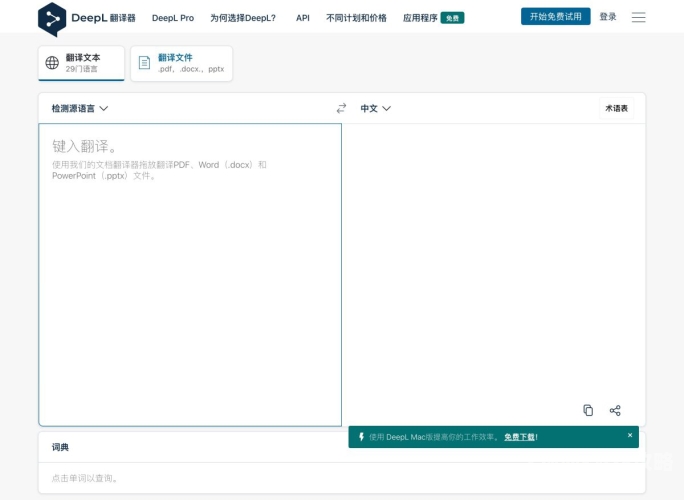The image size is (684, 500).
Task: Click the 词典 dictionary header
Action: pyautogui.click(x=60, y=447)
